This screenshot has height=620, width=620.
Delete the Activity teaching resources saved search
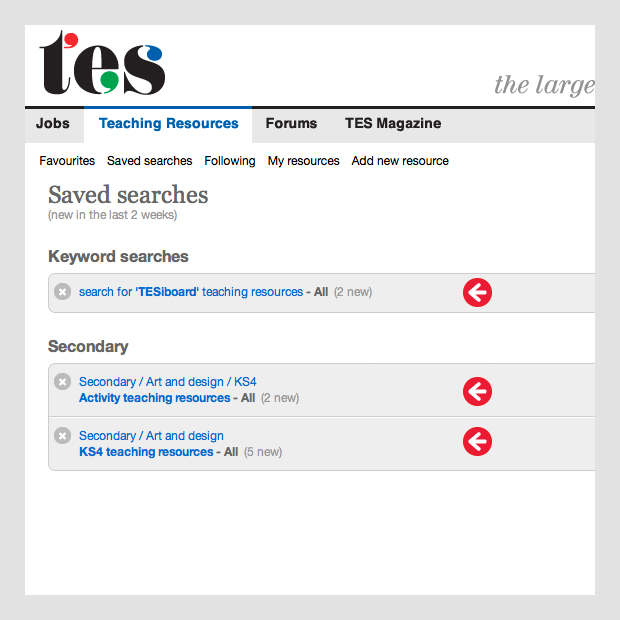coord(62,382)
